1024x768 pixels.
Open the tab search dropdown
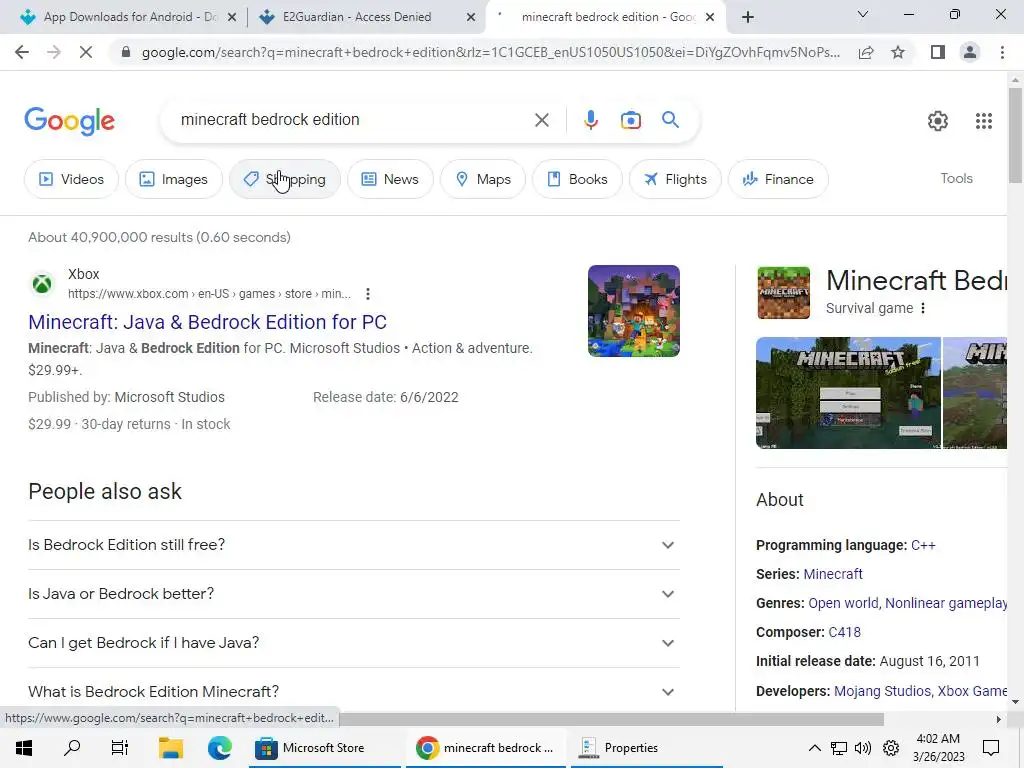(862, 14)
